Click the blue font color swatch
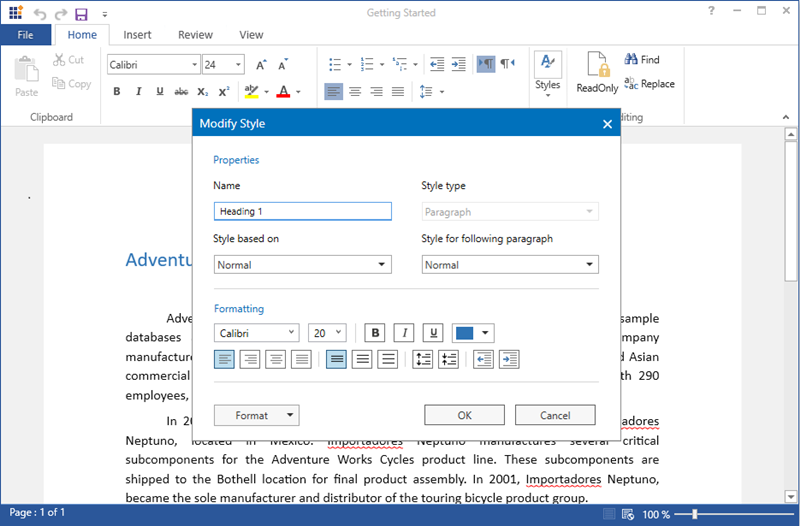 click(x=464, y=333)
